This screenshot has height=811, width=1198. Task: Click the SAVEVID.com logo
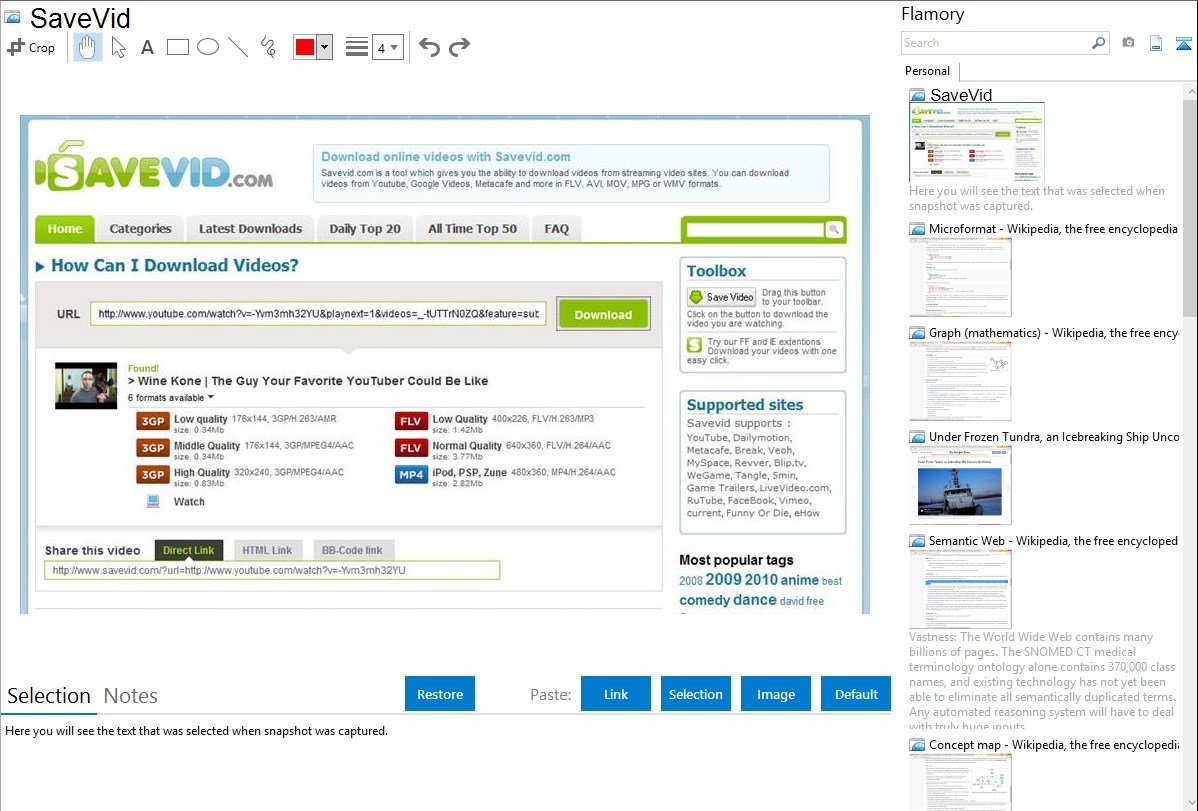(155, 168)
